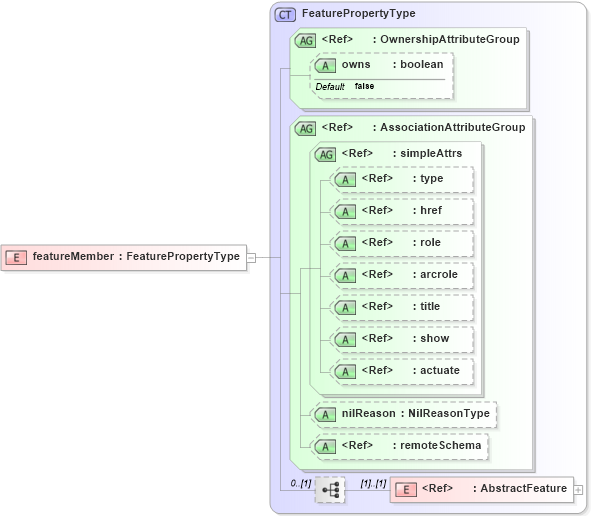Screen dimensions: 592x516
Task: Click the [1]..[1] cardinality label
Action: [x=373, y=483]
